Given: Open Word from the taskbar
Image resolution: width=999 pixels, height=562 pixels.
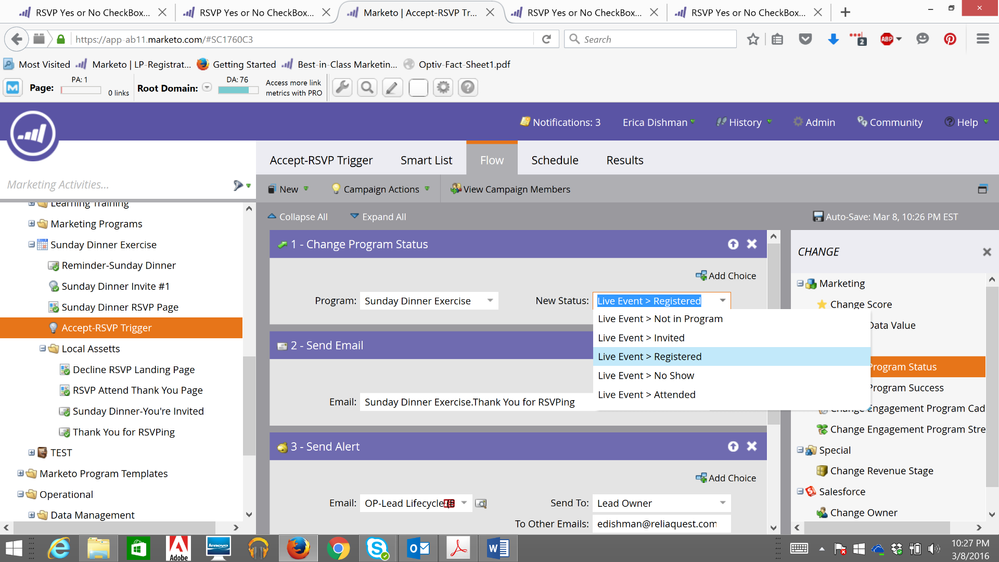Looking at the screenshot, I should (x=498, y=548).
